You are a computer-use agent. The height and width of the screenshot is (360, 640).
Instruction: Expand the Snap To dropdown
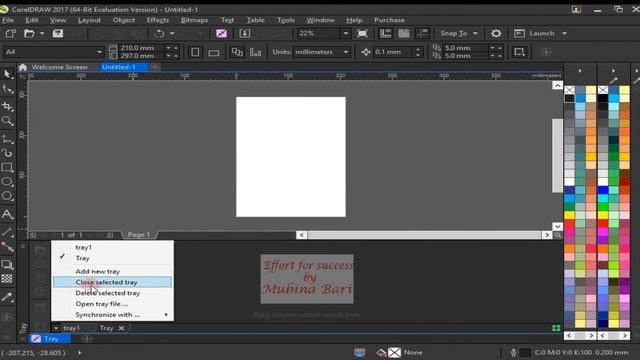(476, 33)
